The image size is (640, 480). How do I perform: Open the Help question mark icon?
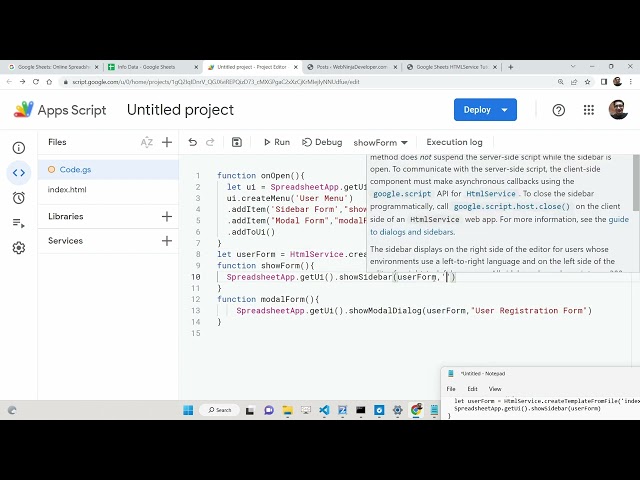coord(559,110)
